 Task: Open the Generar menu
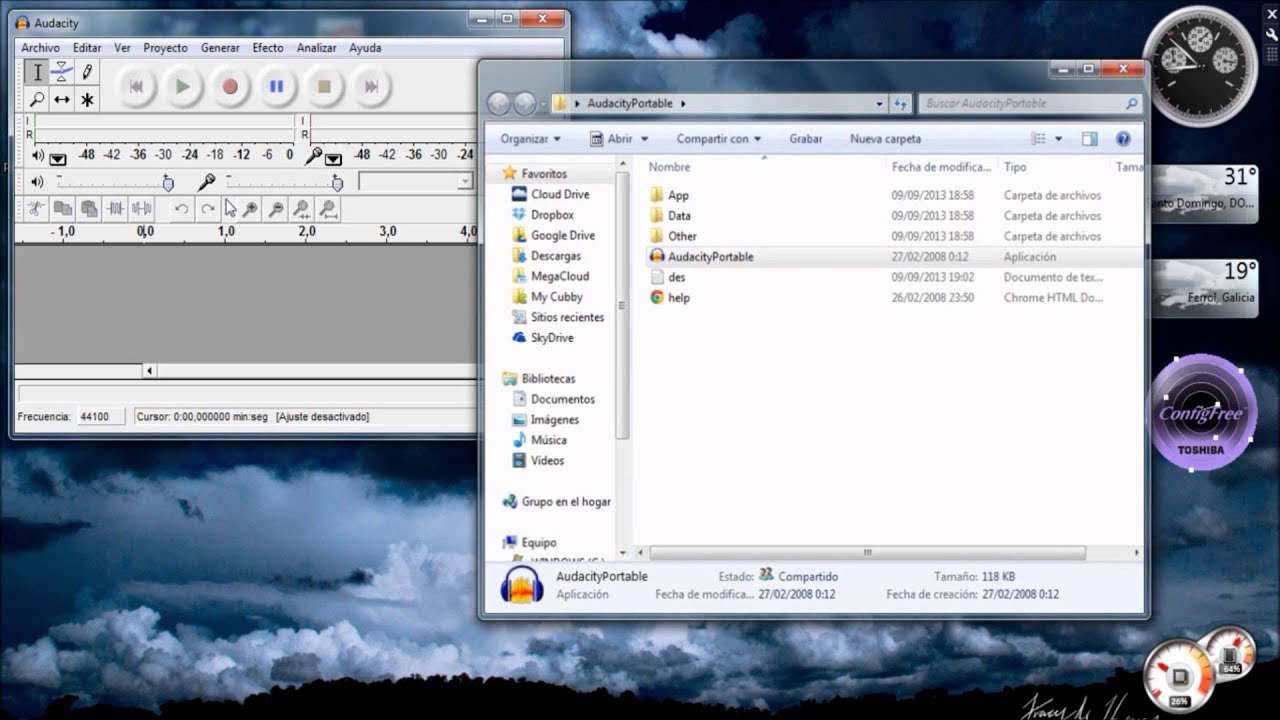point(220,47)
